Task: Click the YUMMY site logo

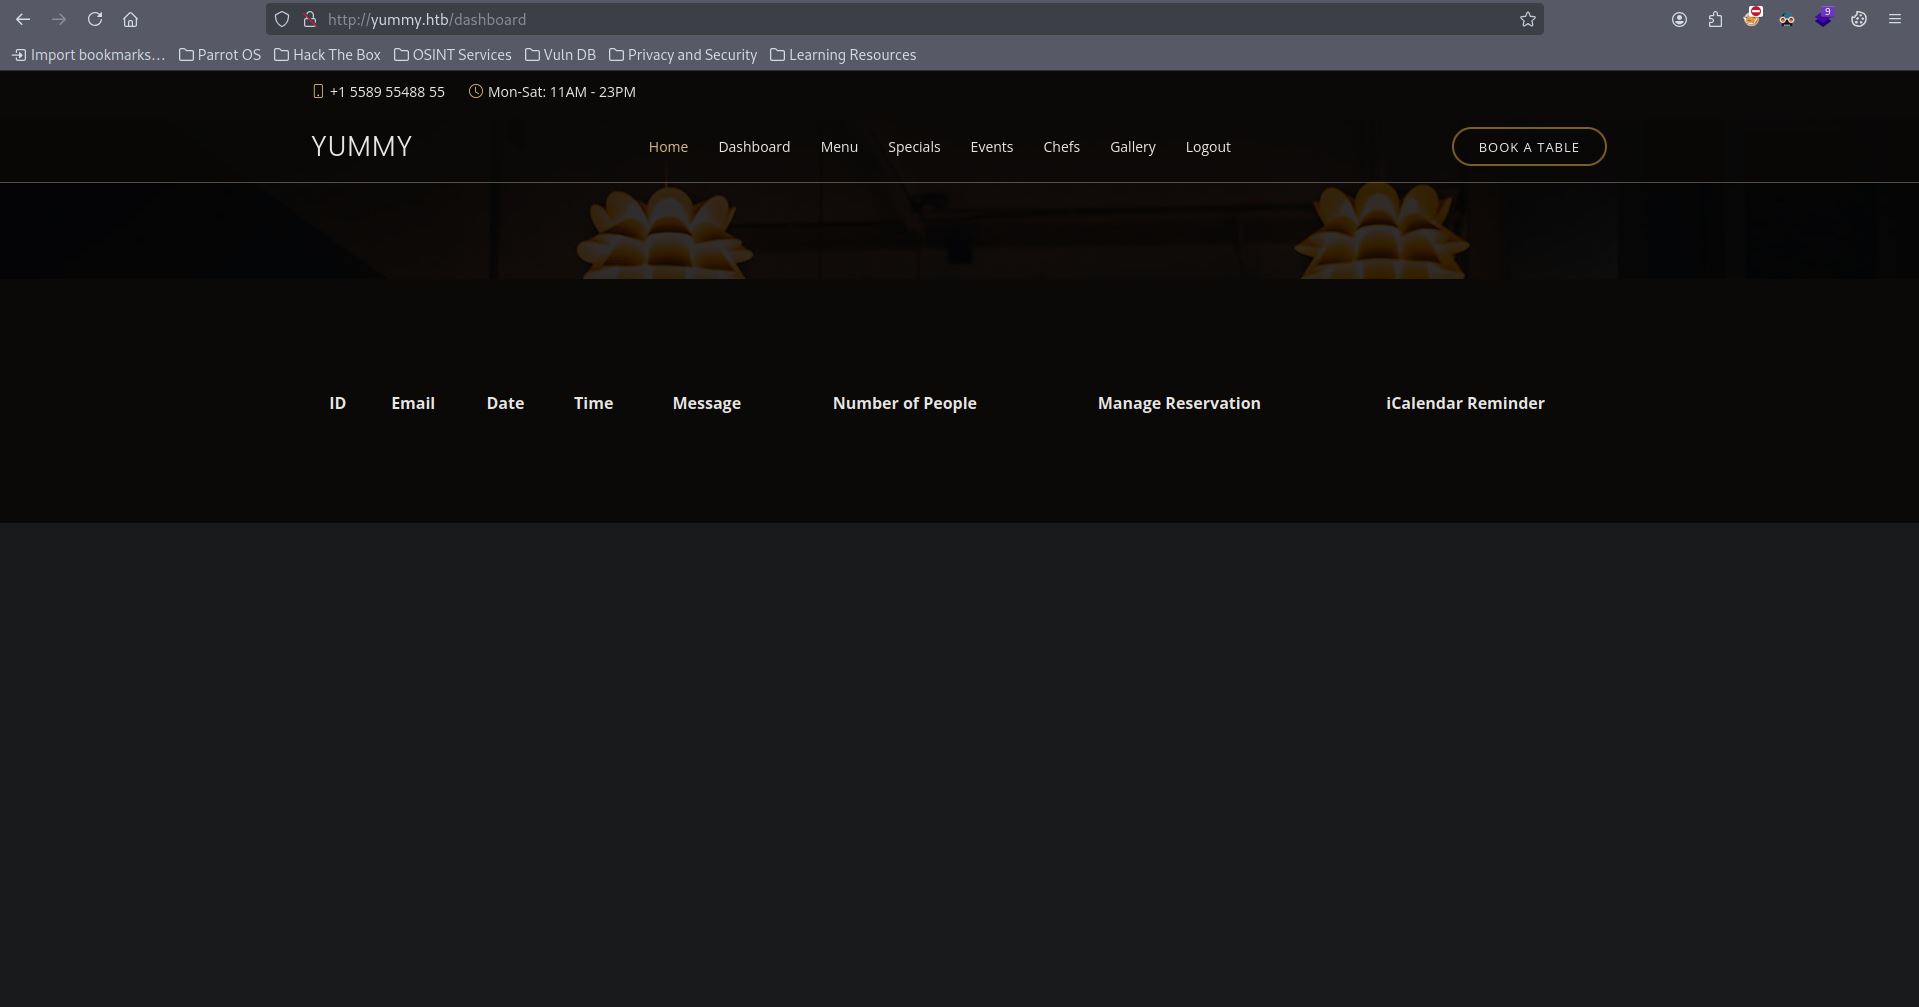Action: [361, 147]
